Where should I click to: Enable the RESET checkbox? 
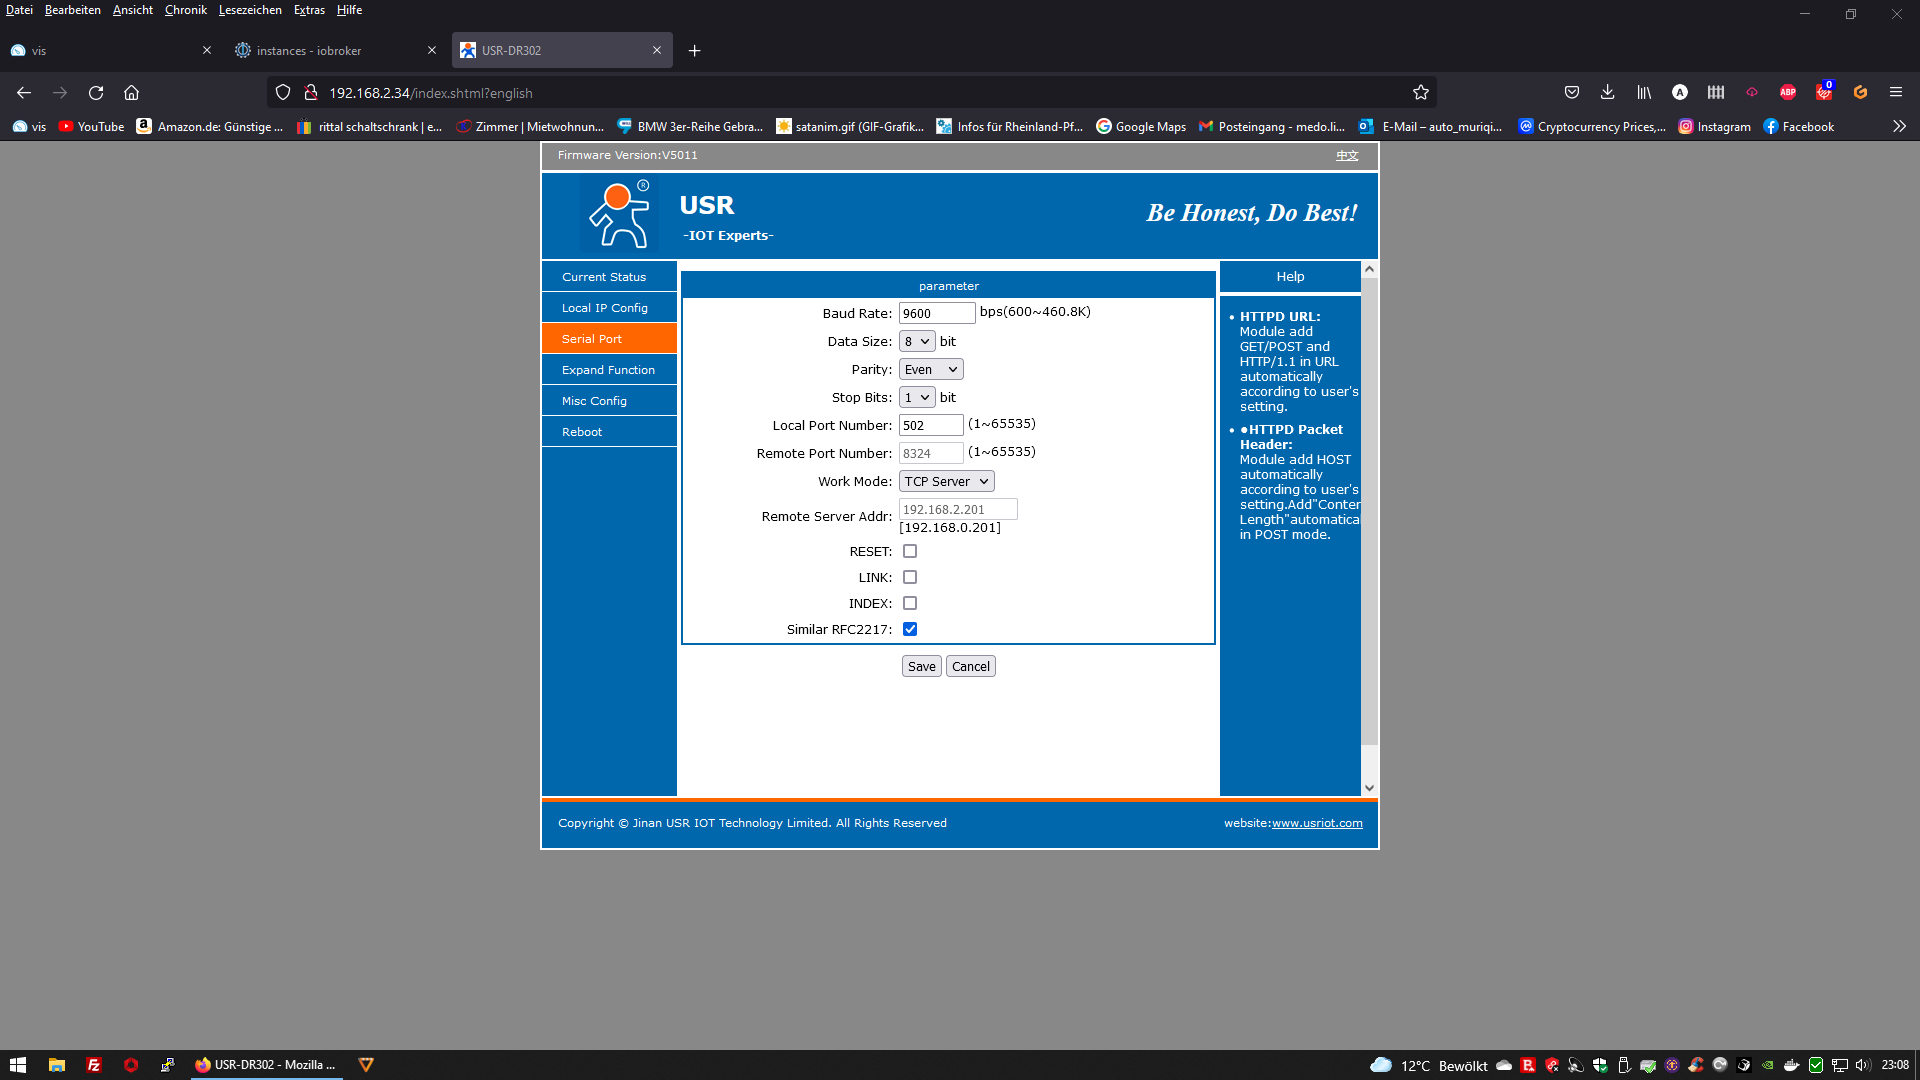(x=909, y=551)
